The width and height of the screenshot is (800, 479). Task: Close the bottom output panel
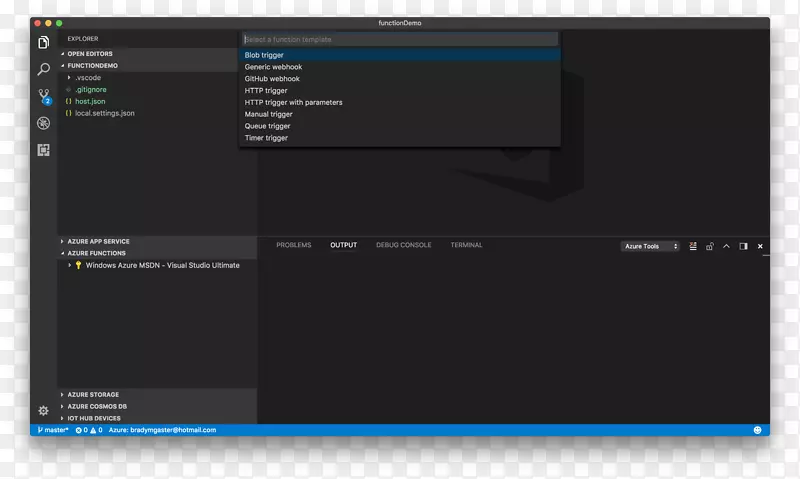pos(760,246)
